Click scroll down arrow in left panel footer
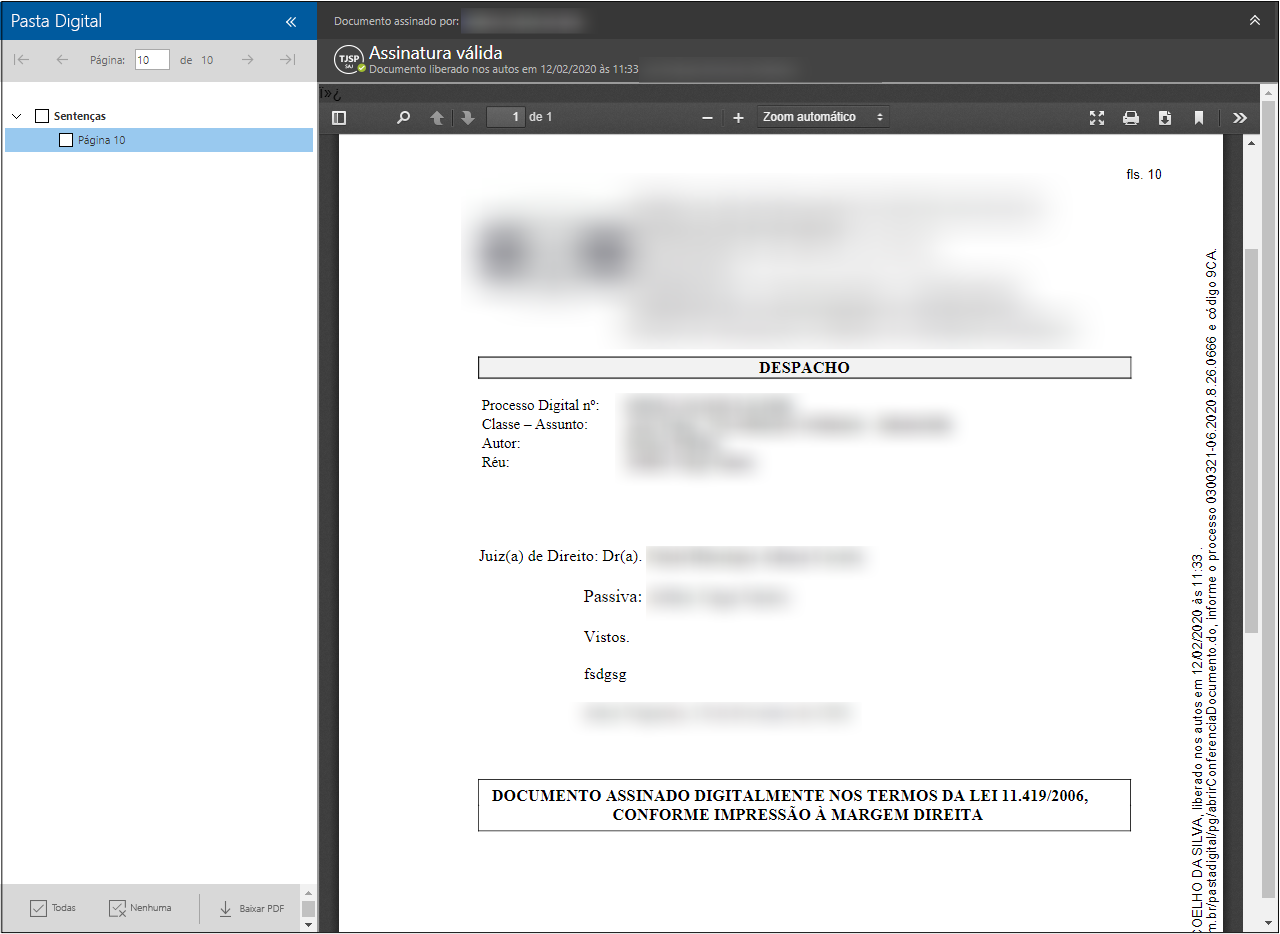This screenshot has height=934, width=1280. point(308,925)
